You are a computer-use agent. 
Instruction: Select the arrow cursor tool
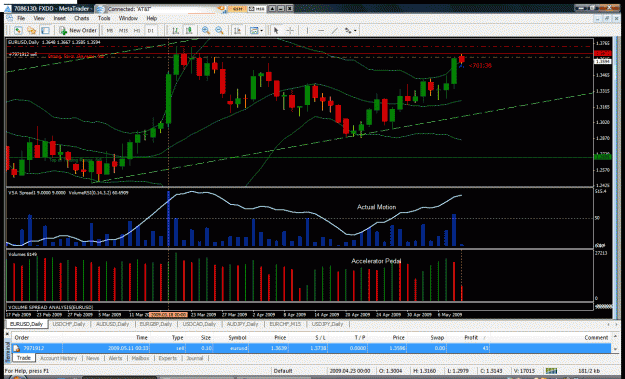(x=276, y=30)
